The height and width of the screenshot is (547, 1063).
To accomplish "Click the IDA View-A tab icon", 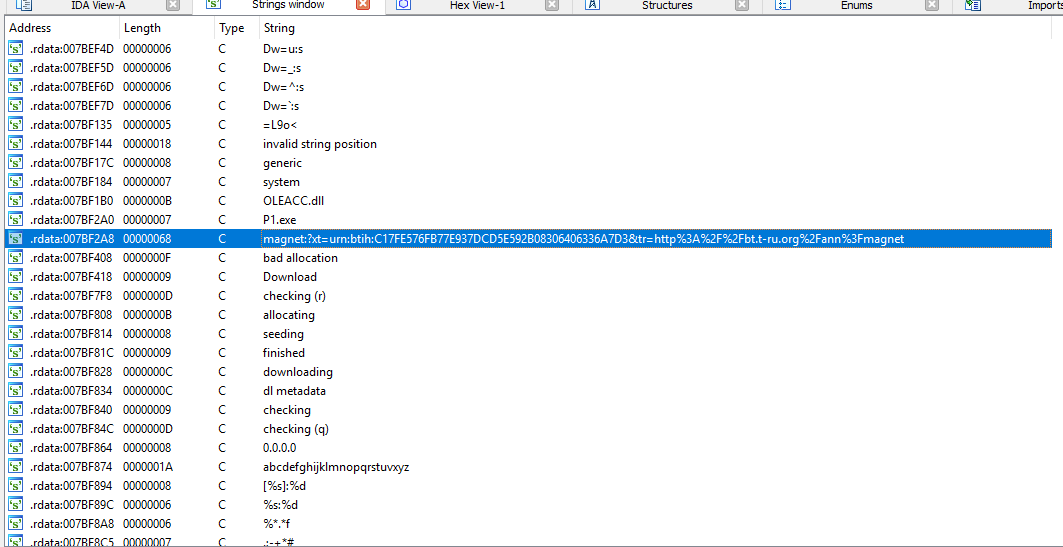I will coord(25,5).
